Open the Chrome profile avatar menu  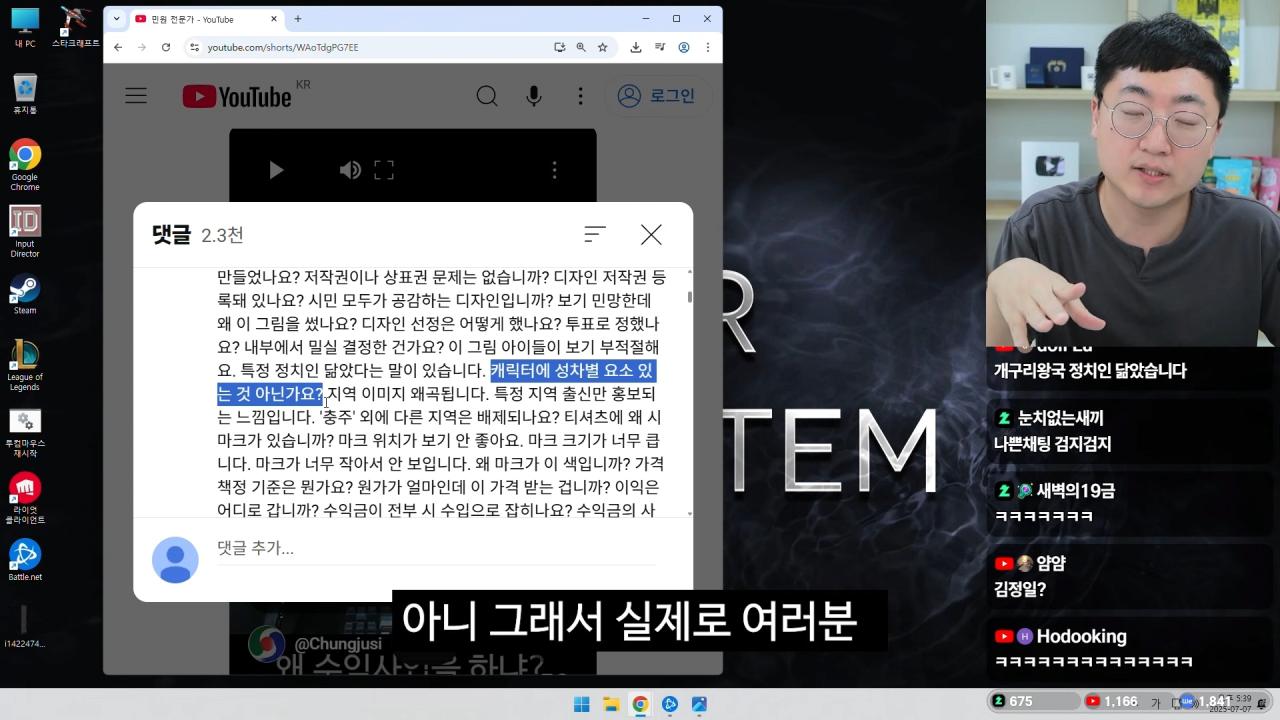tap(683, 47)
